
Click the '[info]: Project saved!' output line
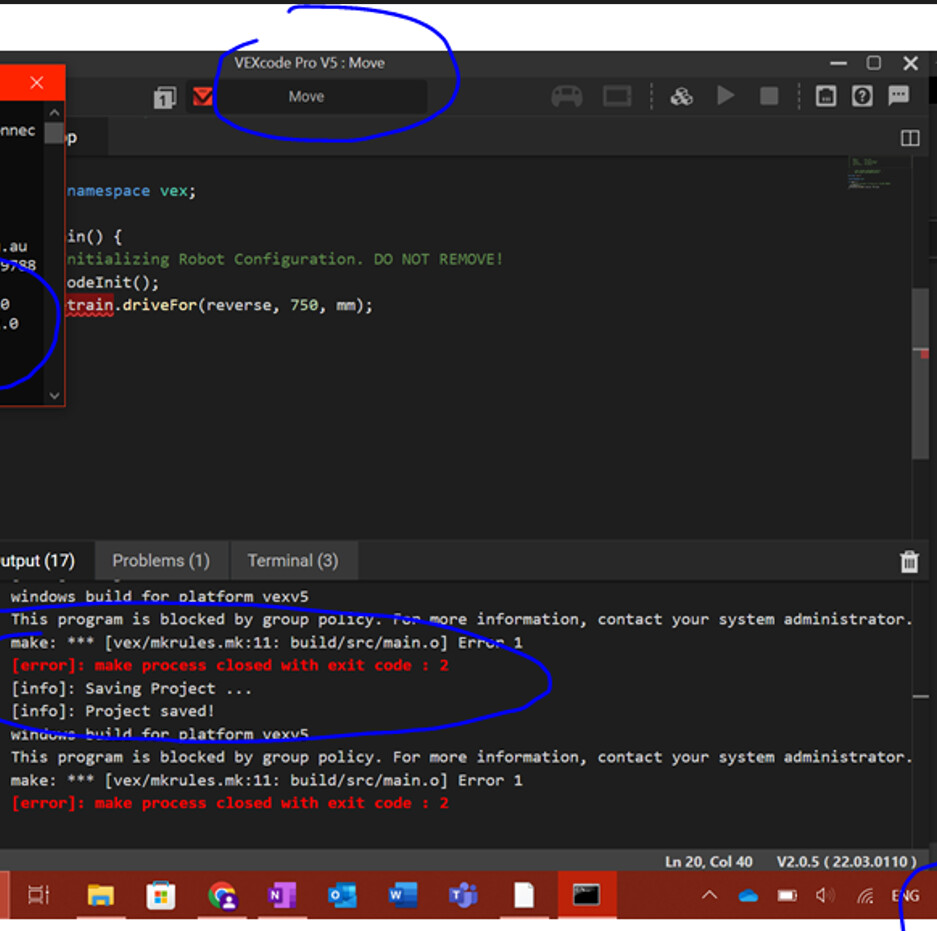(113, 711)
